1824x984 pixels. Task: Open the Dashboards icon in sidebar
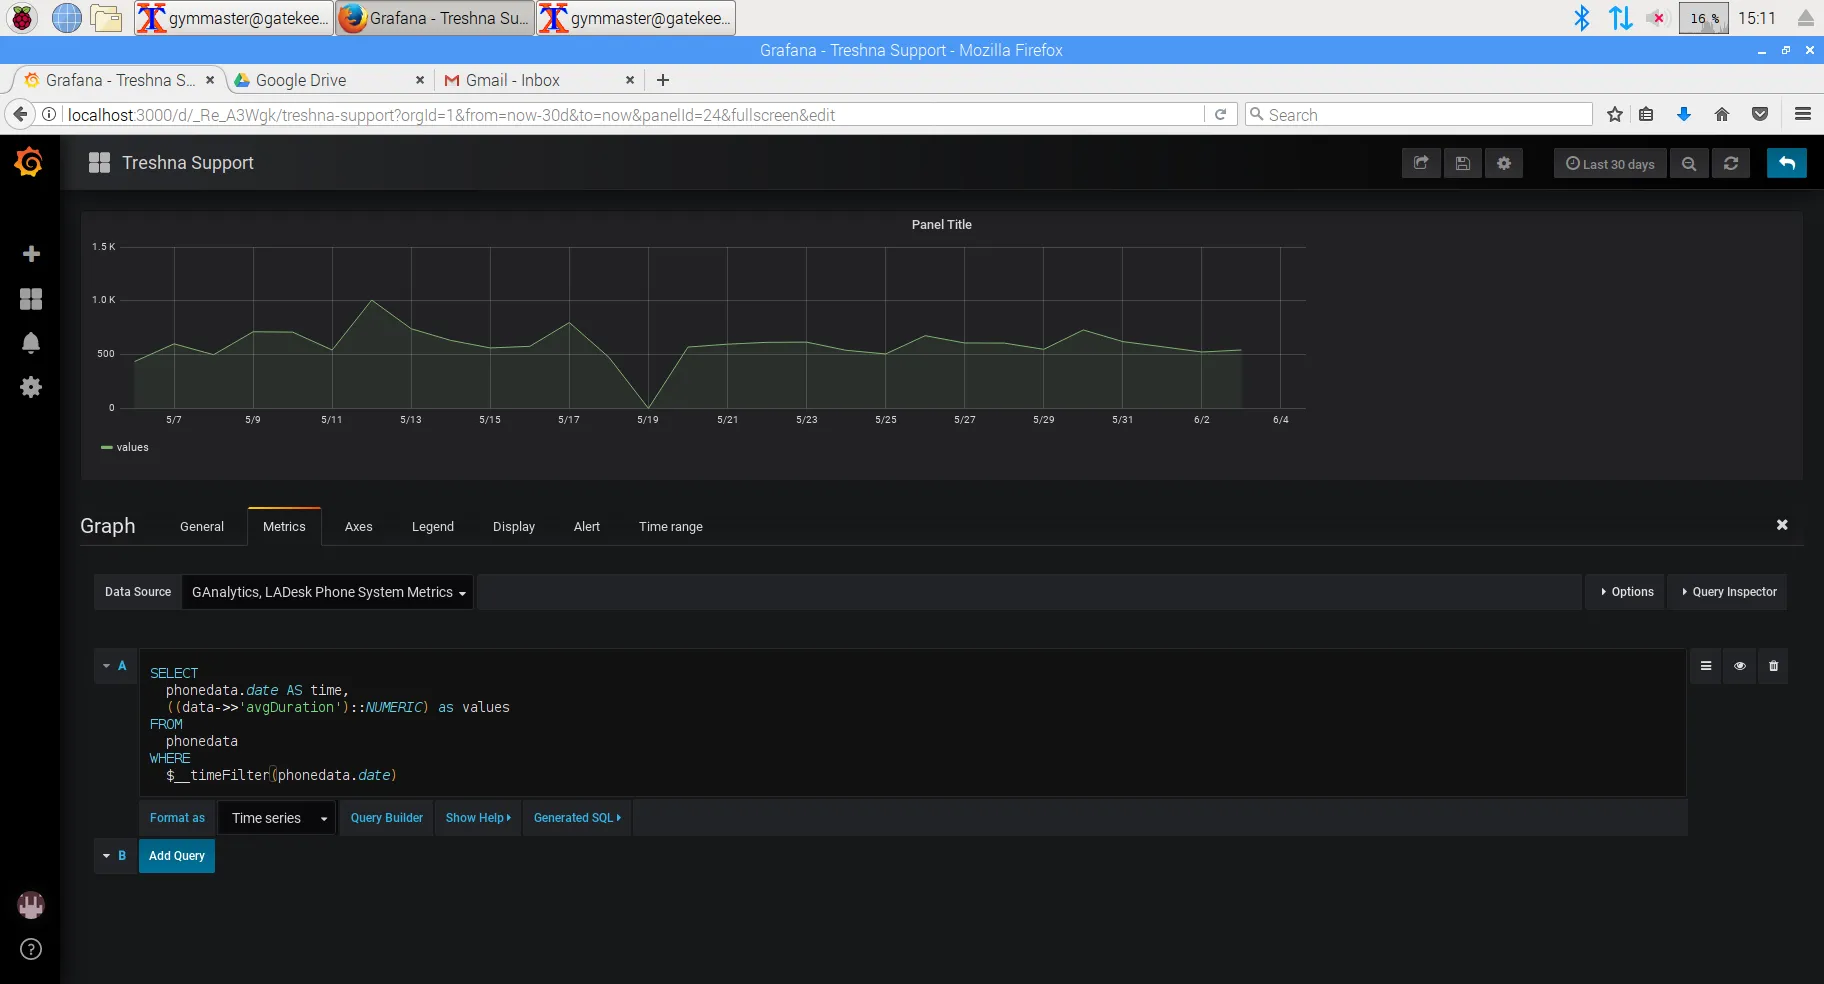pyautogui.click(x=31, y=299)
